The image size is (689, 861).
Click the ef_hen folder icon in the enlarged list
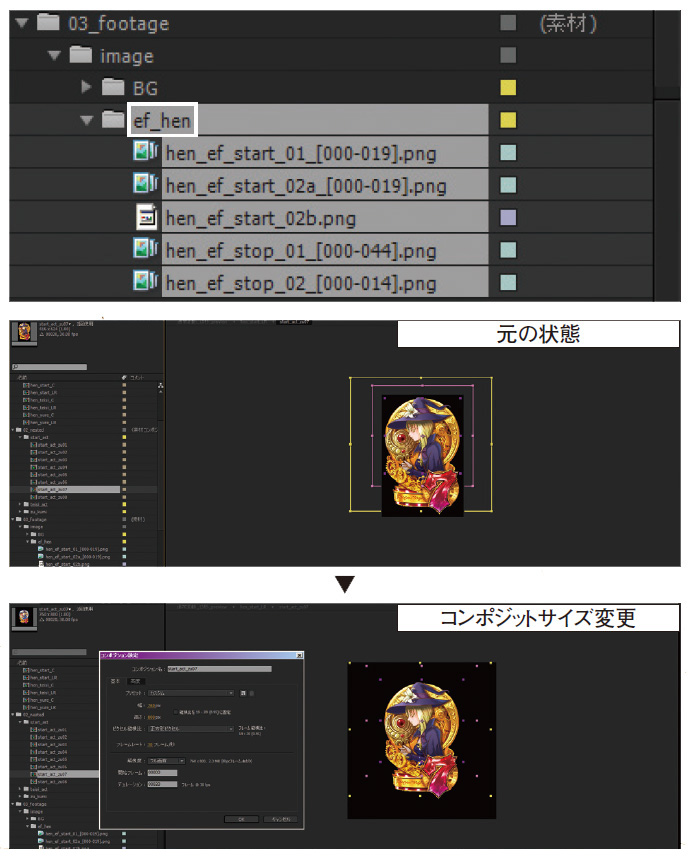[x=113, y=119]
